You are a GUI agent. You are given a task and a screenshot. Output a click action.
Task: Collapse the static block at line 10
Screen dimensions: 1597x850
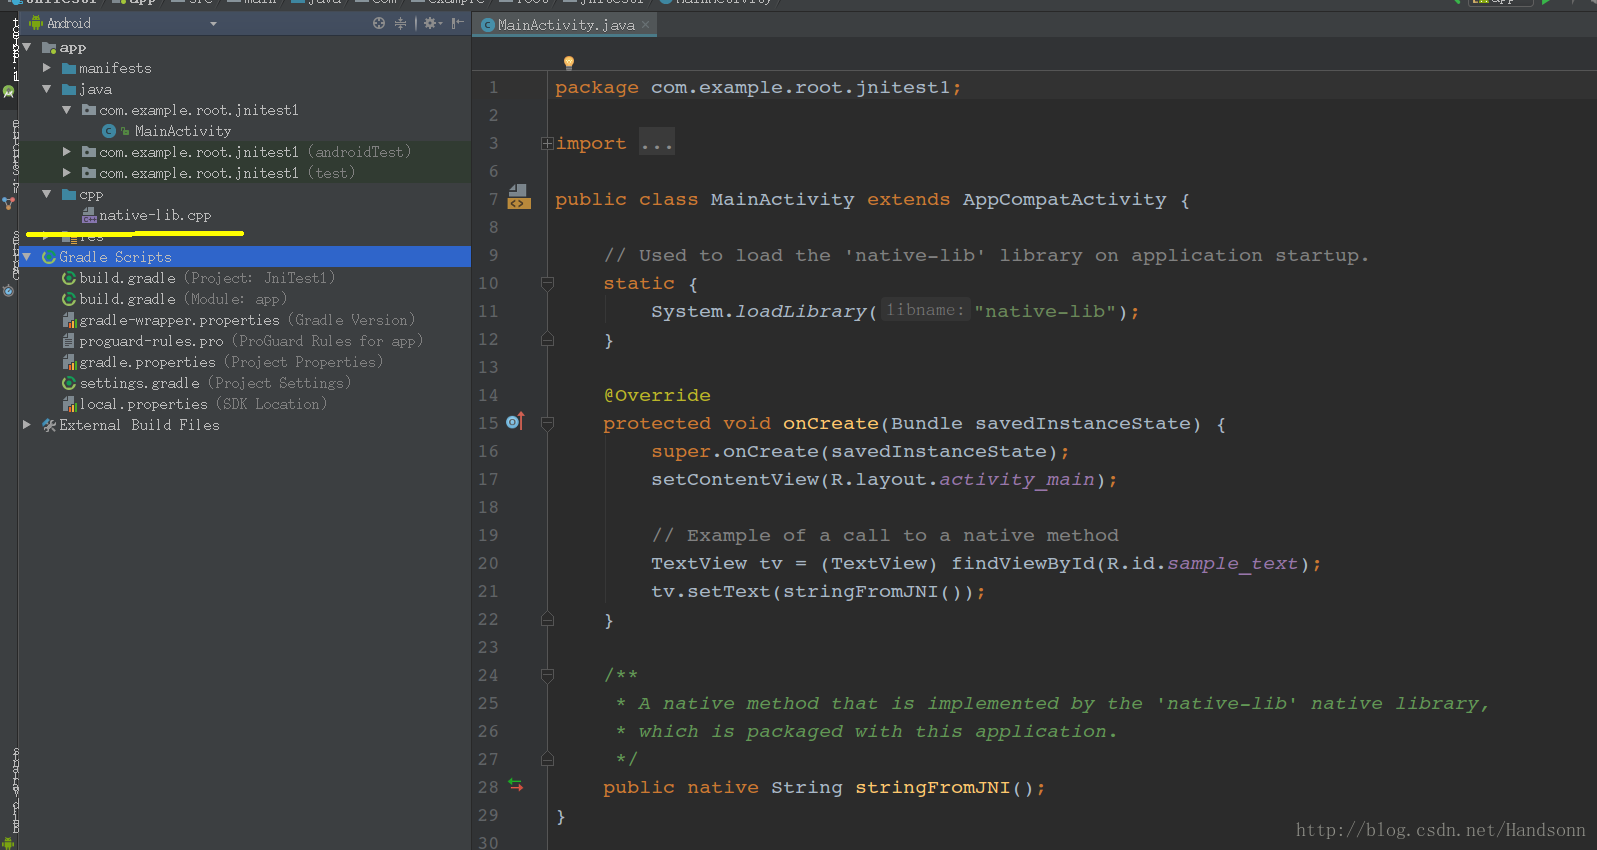[547, 284]
